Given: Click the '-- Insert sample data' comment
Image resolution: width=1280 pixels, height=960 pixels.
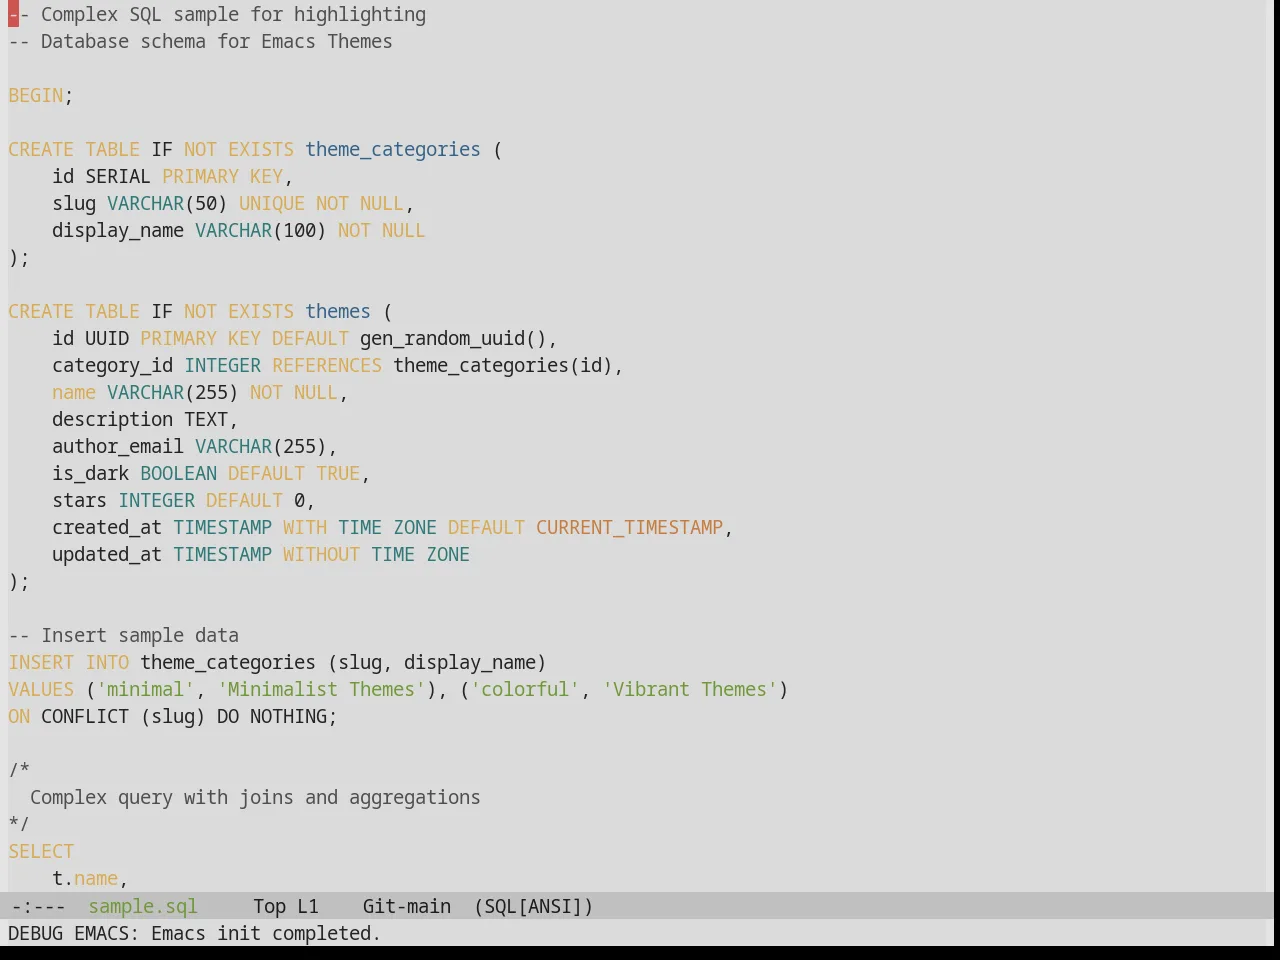Looking at the screenshot, I should 124,635.
